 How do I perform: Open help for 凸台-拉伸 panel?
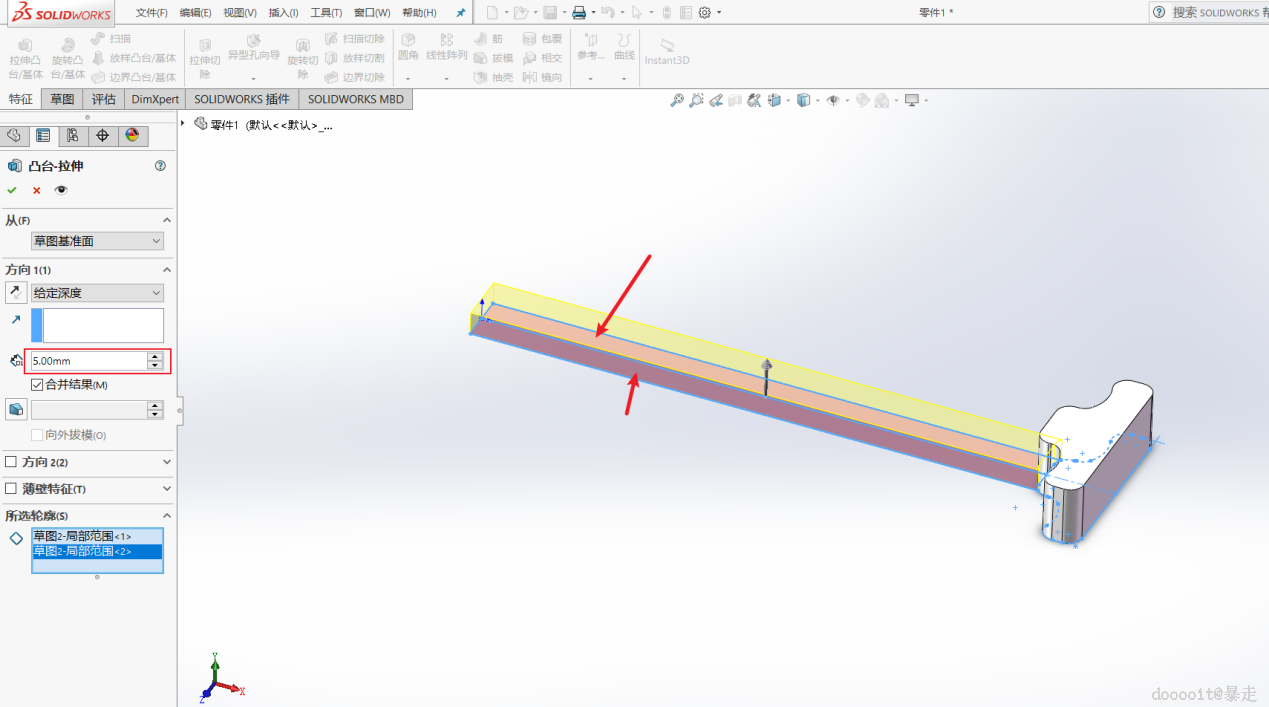click(x=160, y=166)
